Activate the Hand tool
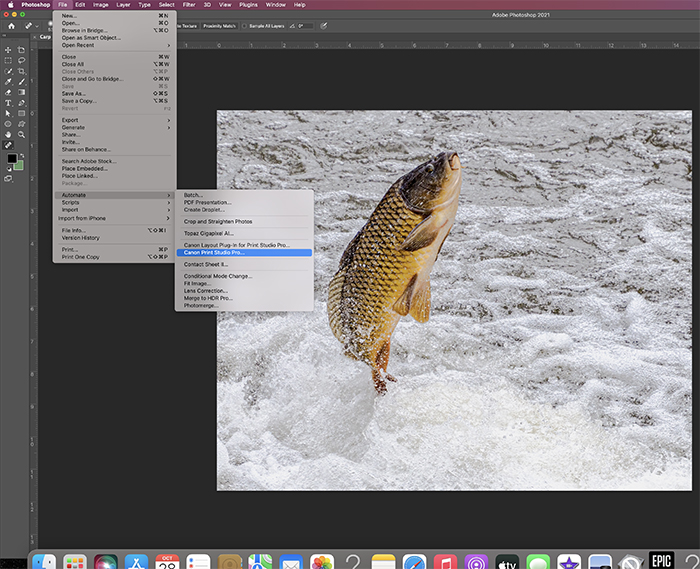700x569 pixels. point(8,134)
